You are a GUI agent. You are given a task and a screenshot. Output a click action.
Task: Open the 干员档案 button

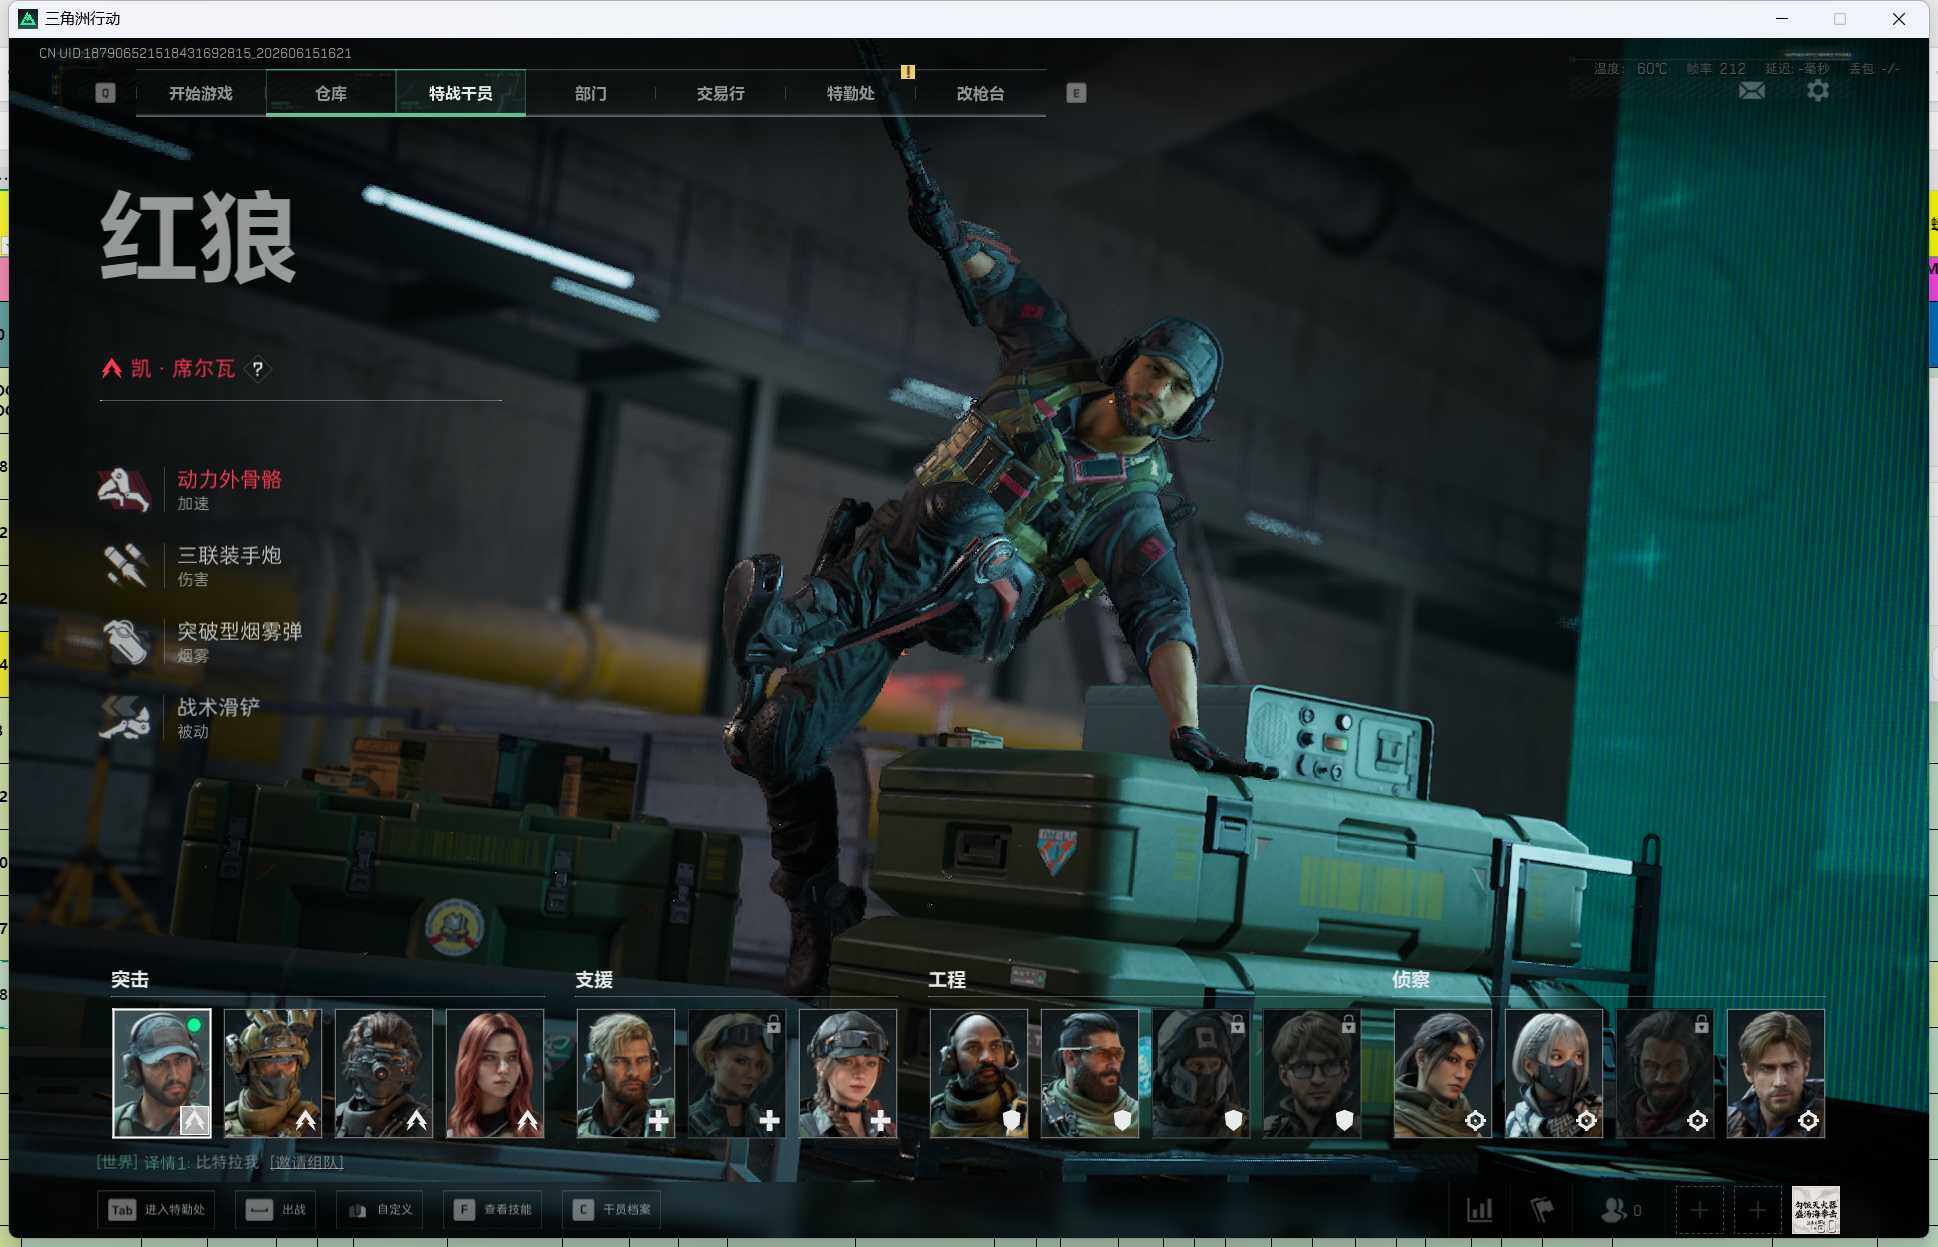[x=612, y=1210]
